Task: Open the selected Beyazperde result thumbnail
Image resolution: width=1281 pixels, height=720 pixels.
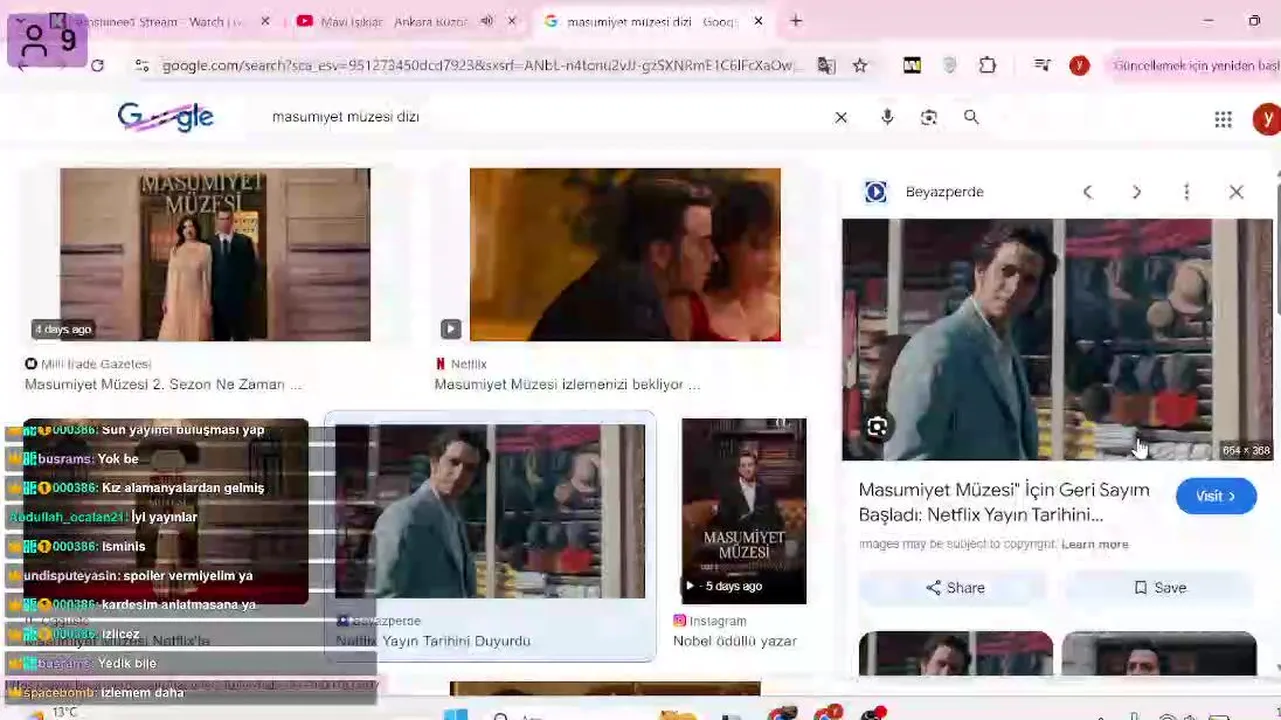Action: 490,511
